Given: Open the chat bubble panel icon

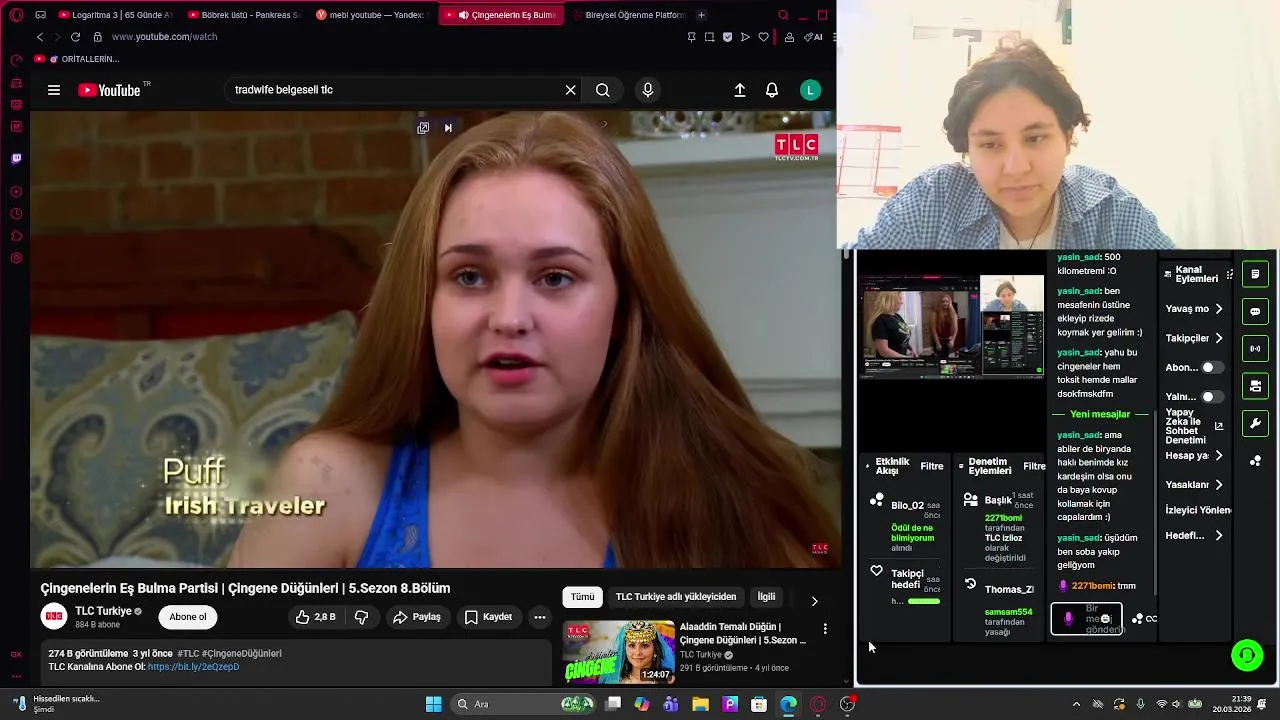Looking at the screenshot, I should pos(1255,311).
